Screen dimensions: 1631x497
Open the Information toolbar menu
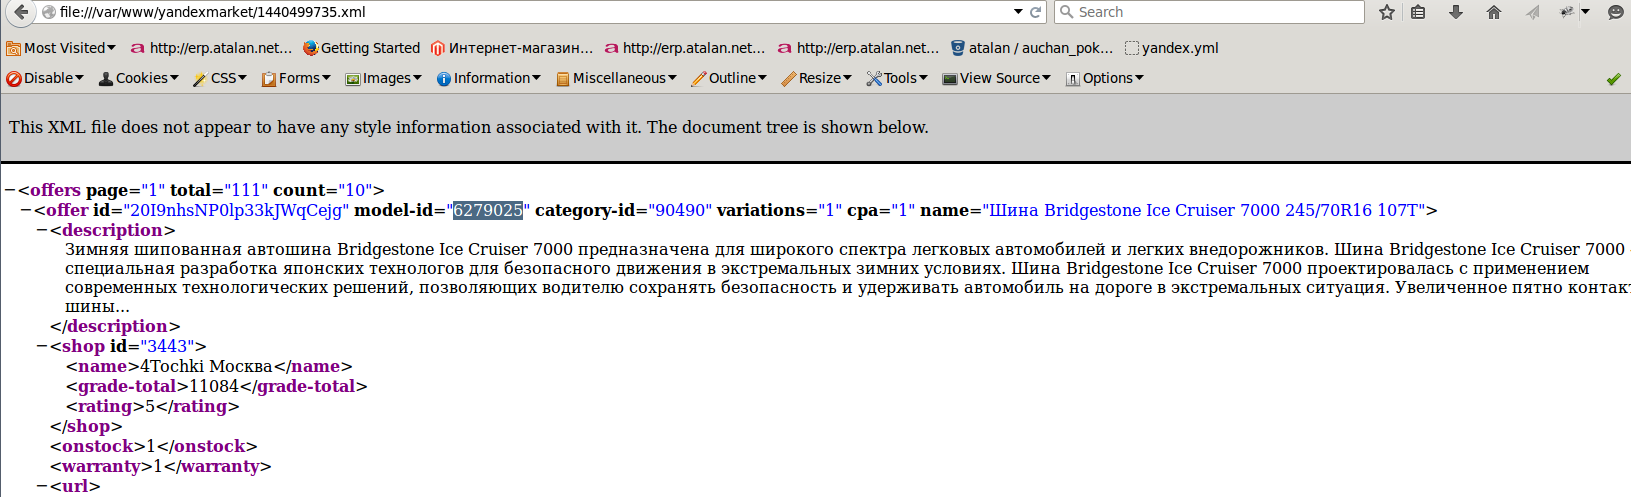[488, 78]
